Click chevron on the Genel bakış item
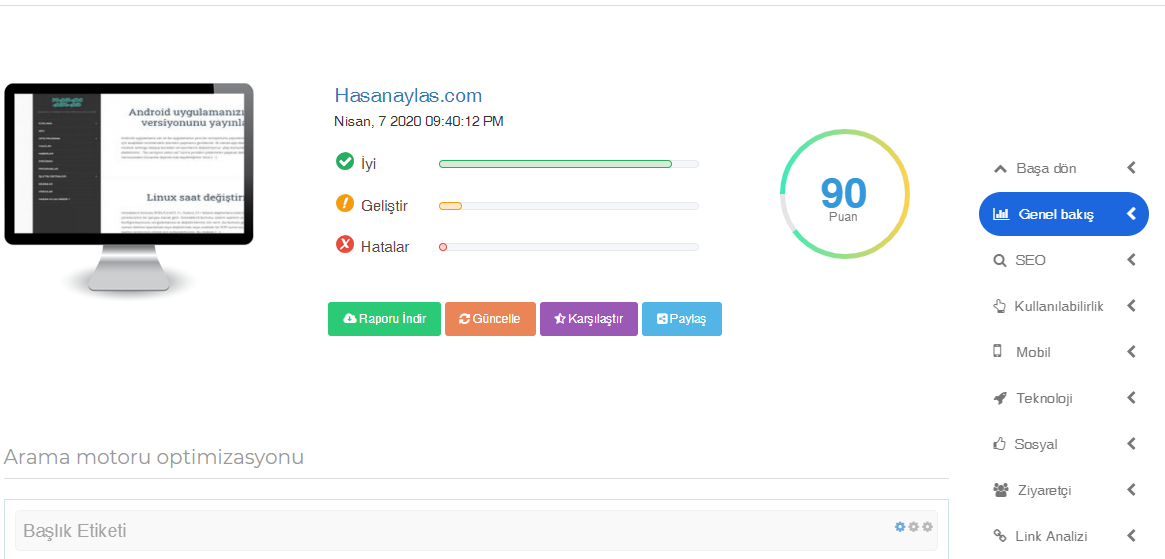 click(x=1132, y=214)
